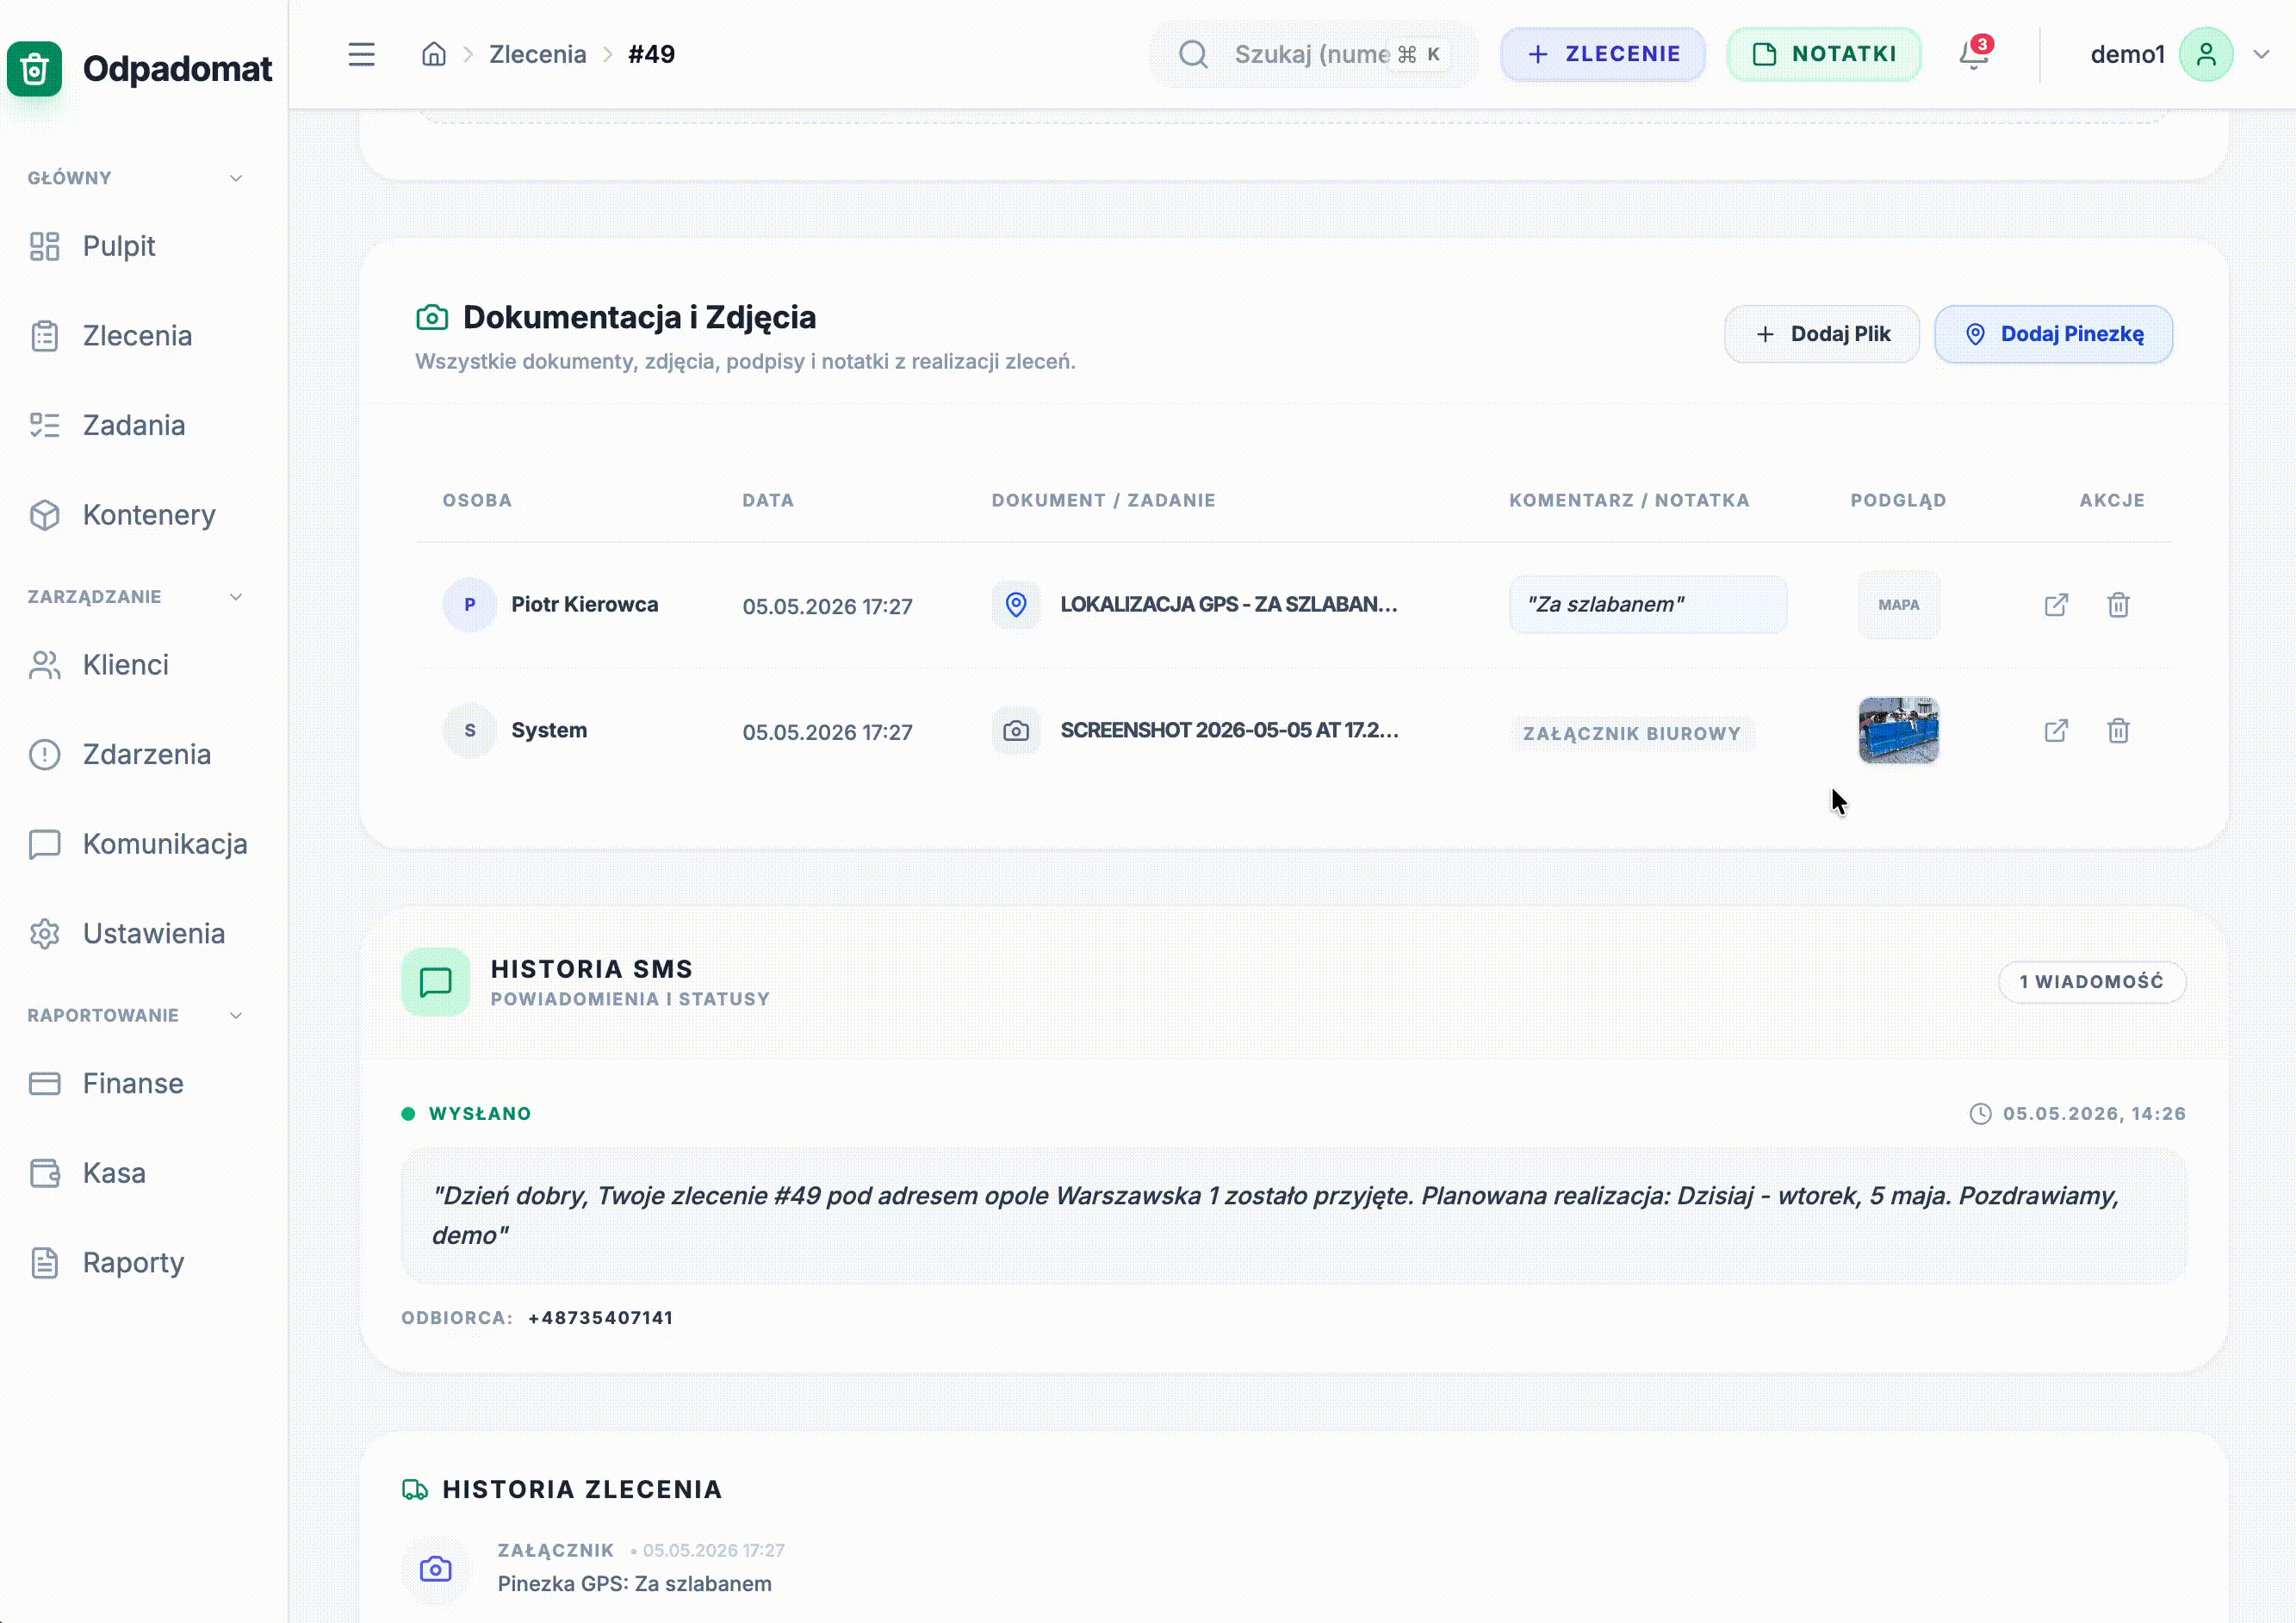
Task: Open NOTATKI notes button
Action: coord(1823,54)
